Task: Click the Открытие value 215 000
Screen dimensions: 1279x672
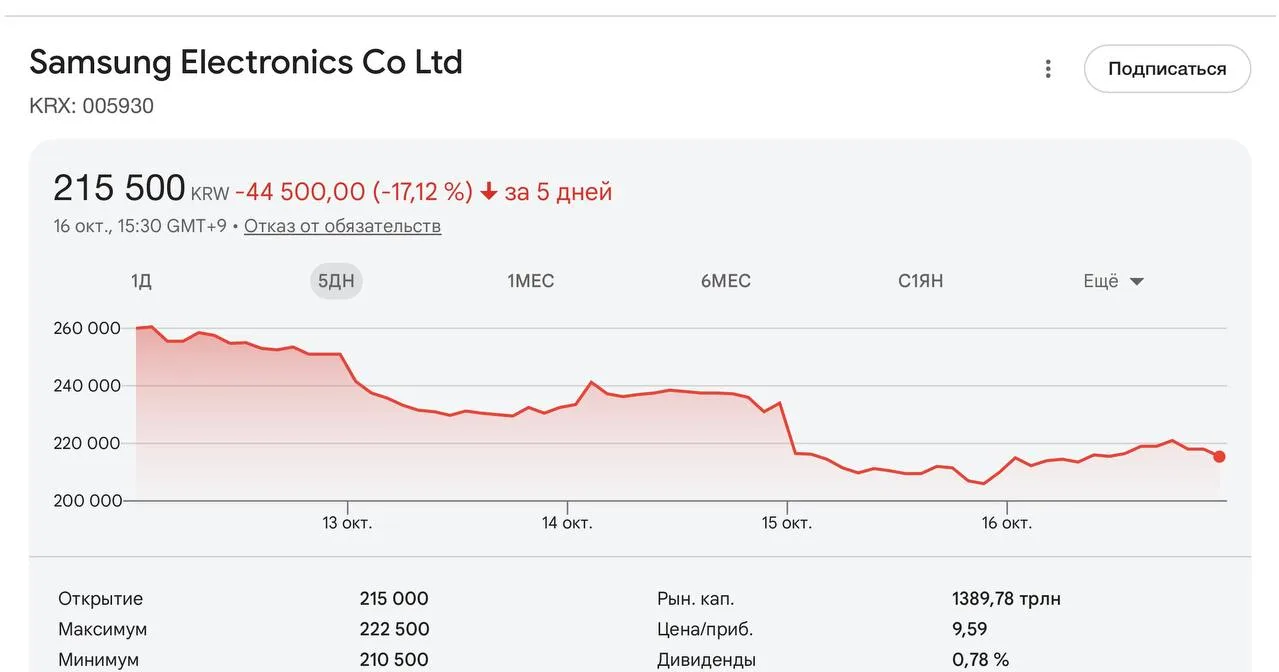Action: [x=394, y=599]
